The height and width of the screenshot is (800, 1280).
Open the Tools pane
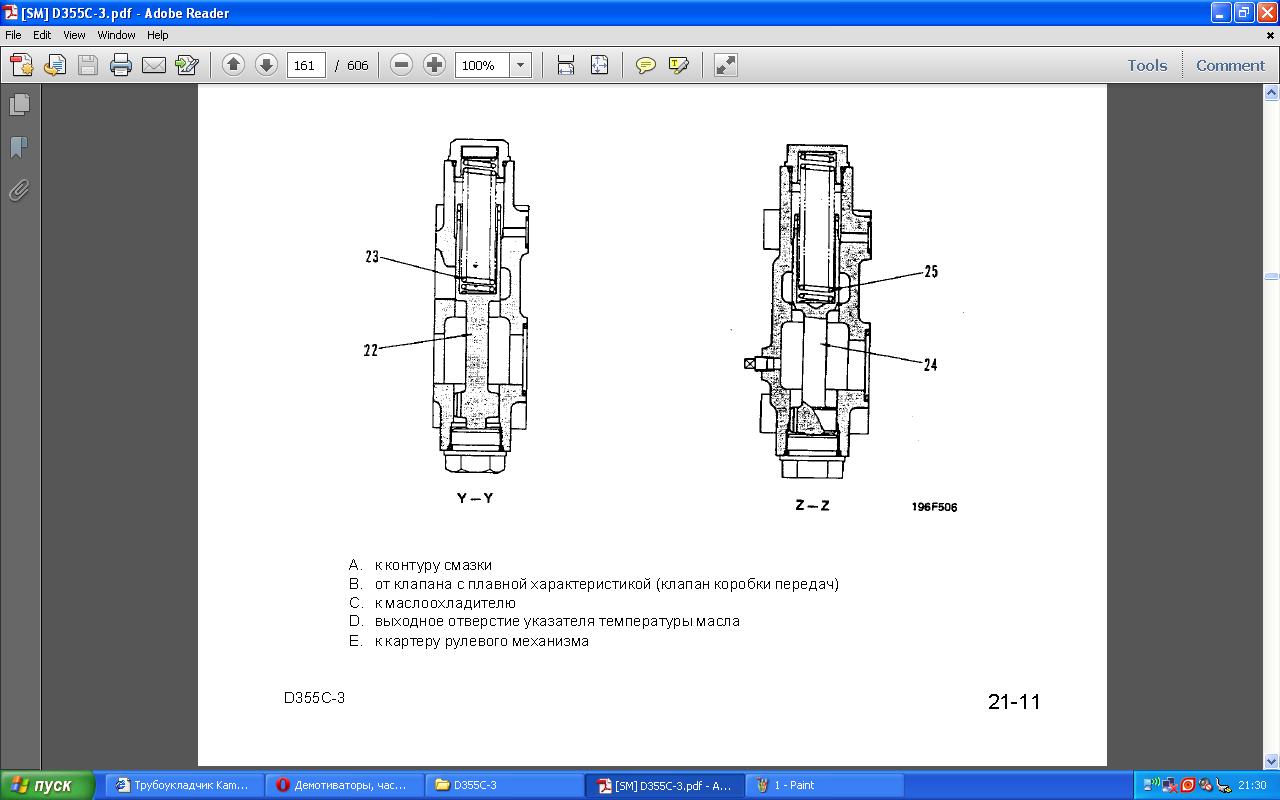[1147, 65]
